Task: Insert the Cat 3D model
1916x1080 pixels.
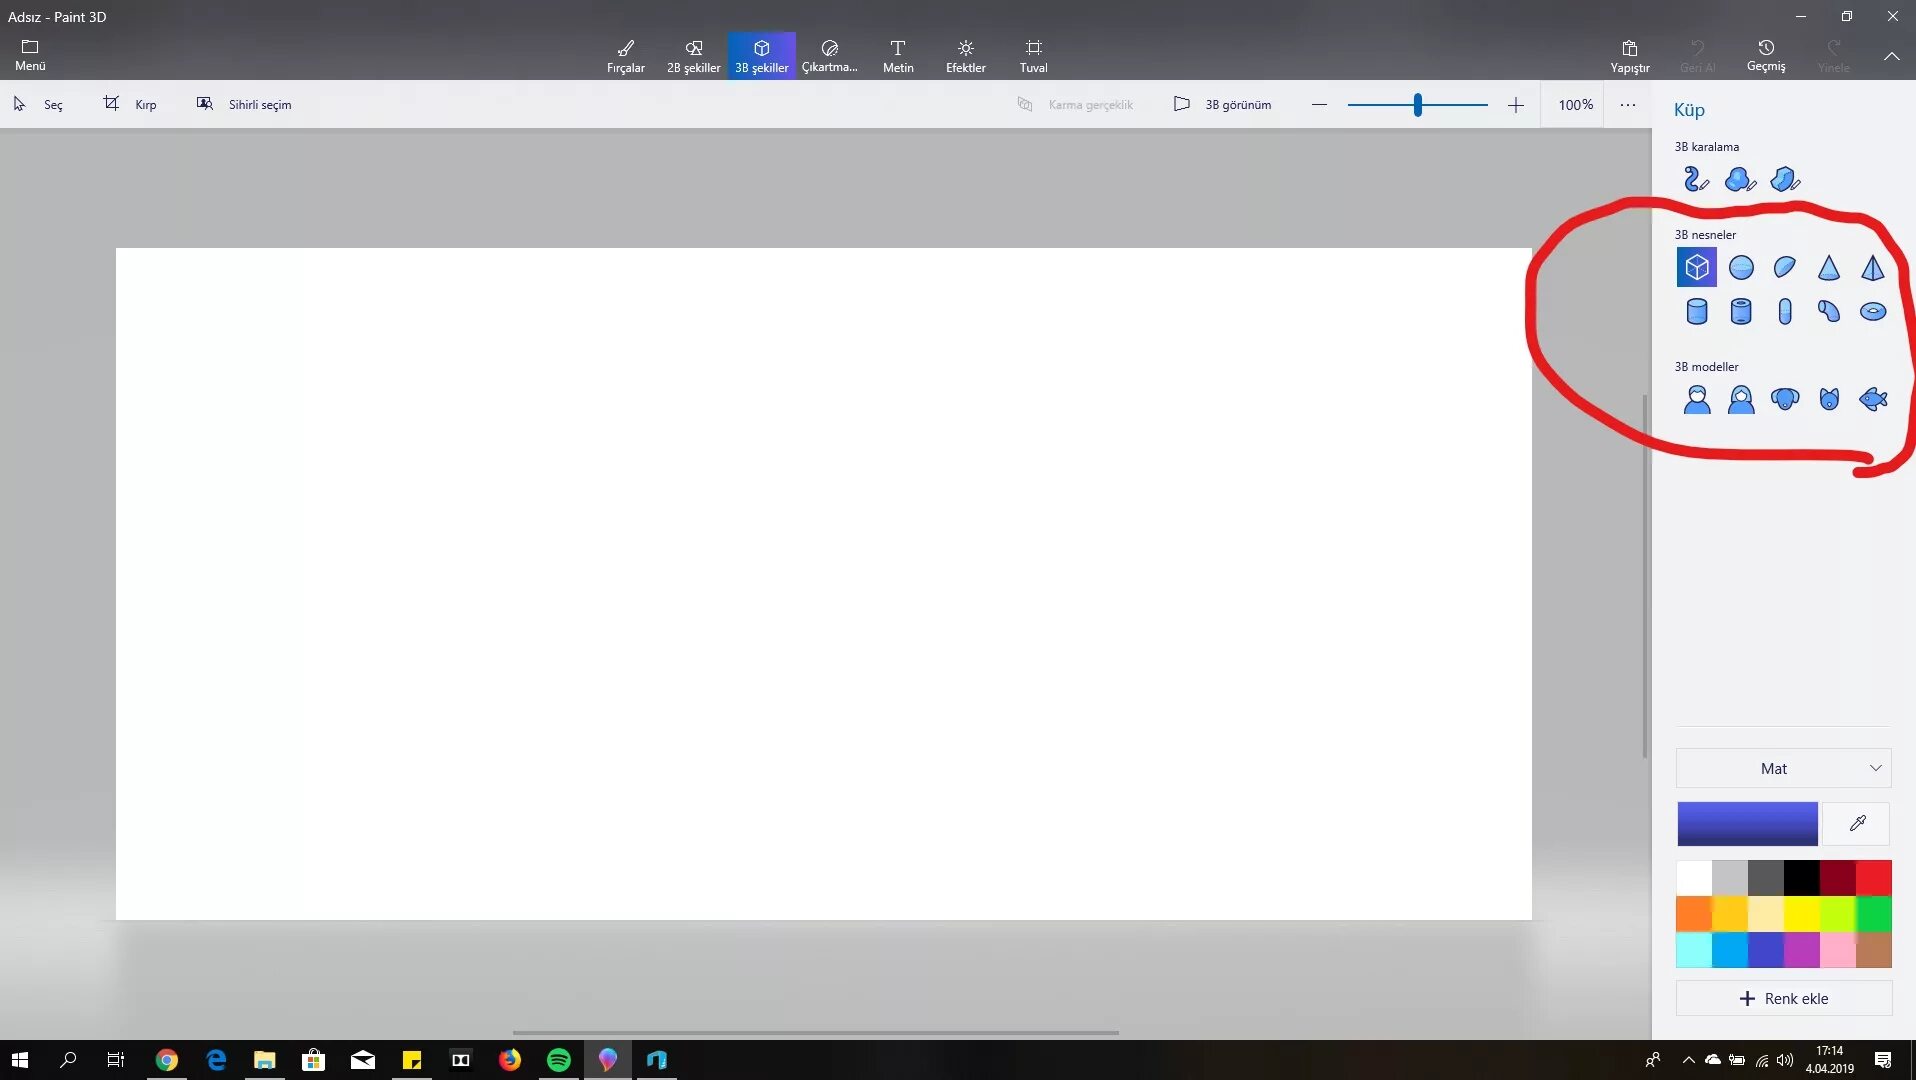Action: [1829, 399]
